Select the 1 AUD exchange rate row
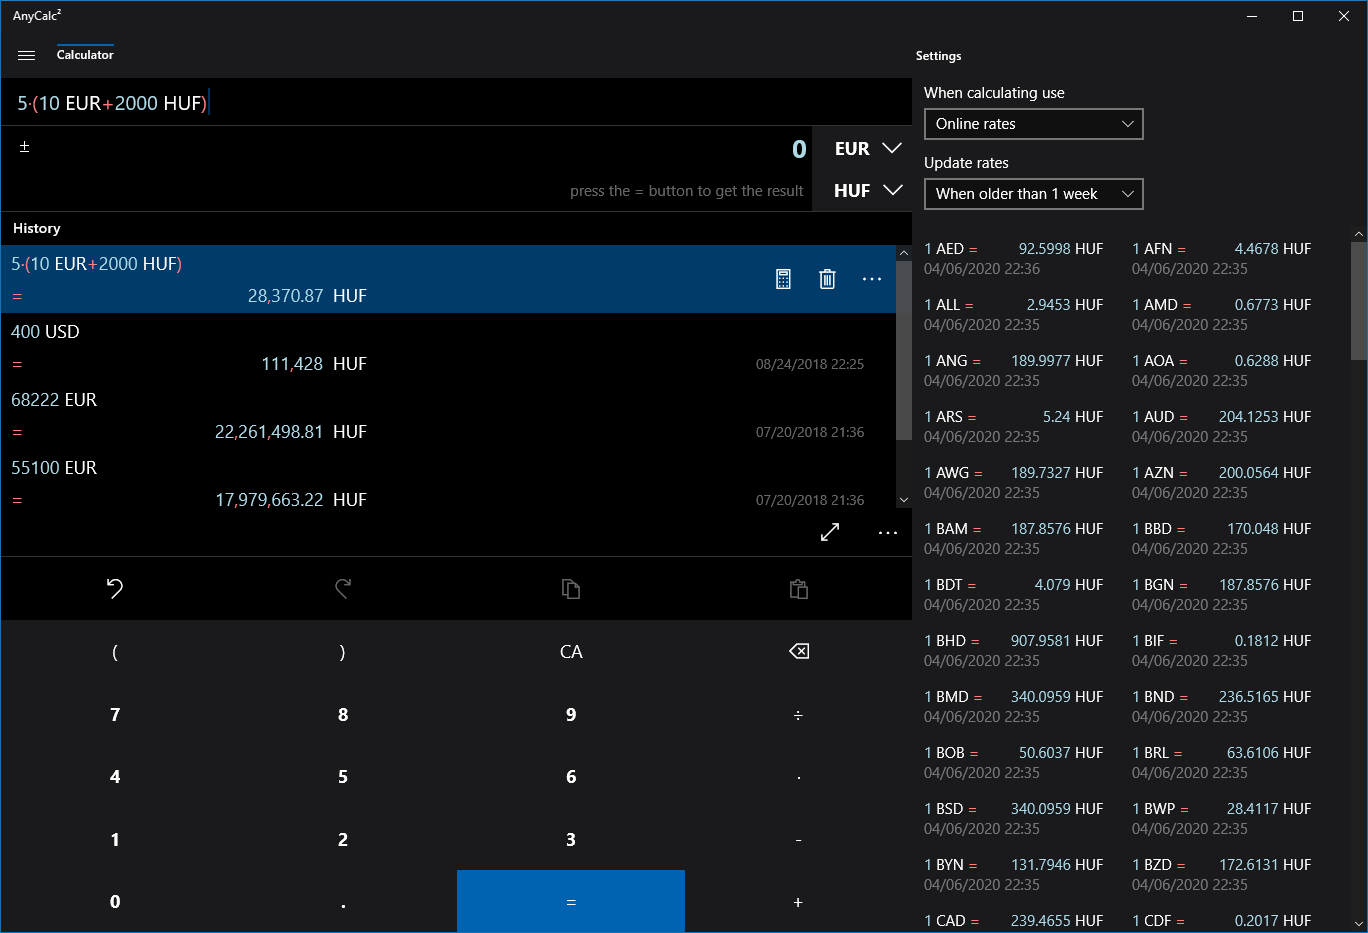This screenshot has width=1368, height=933. coord(1222,426)
